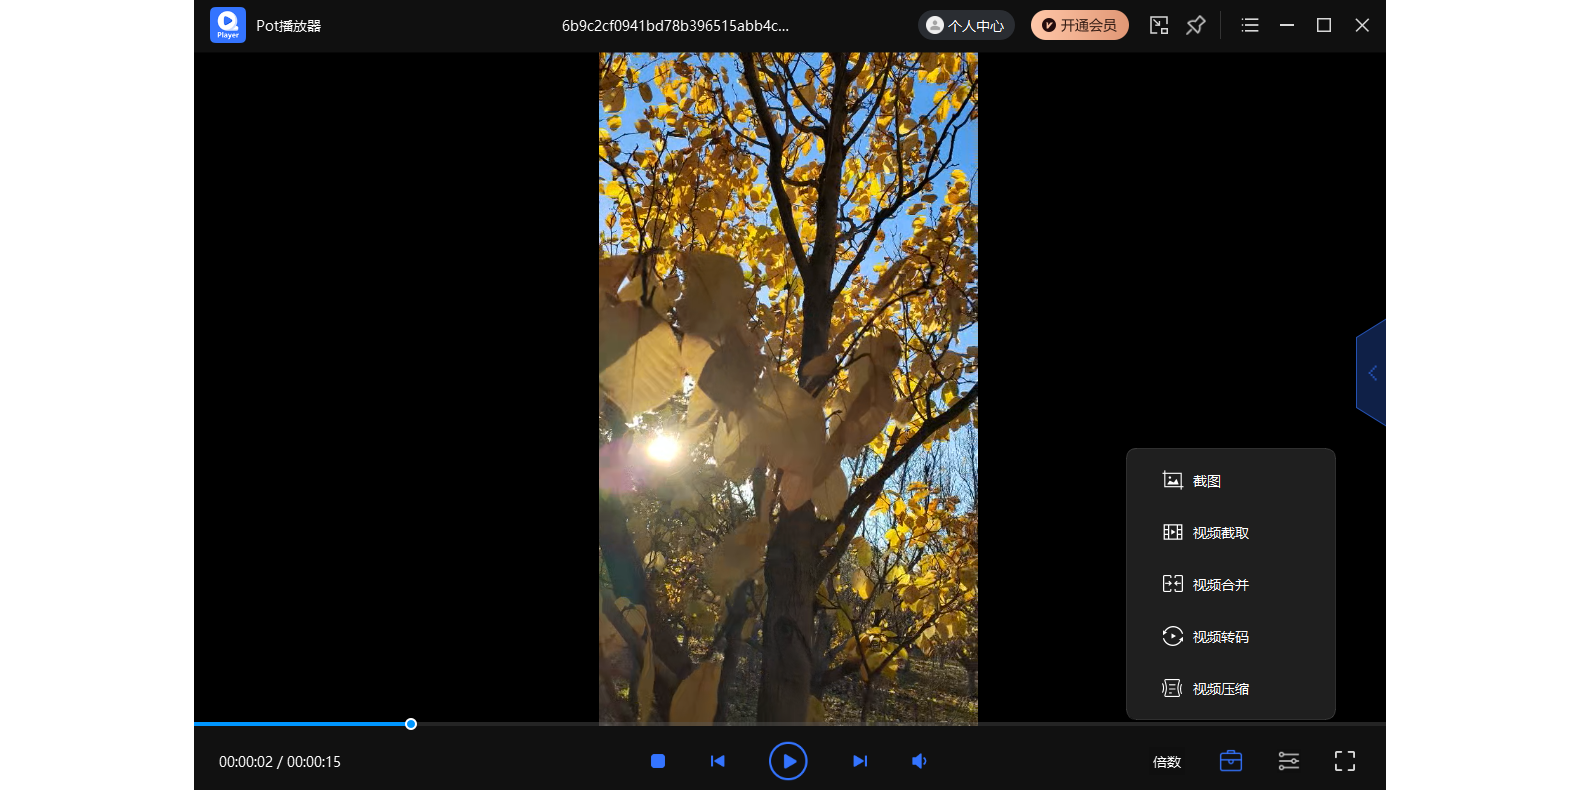This screenshot has height=790, width=1580.
Task: Switch to mini window mode icon
Action: coord(1159,25)
